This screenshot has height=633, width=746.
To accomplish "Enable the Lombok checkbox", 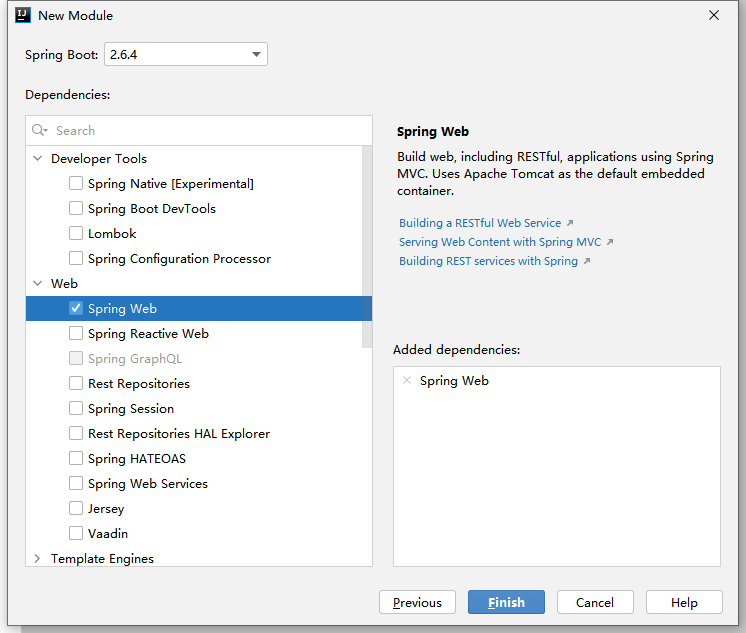I will (76, 233).
